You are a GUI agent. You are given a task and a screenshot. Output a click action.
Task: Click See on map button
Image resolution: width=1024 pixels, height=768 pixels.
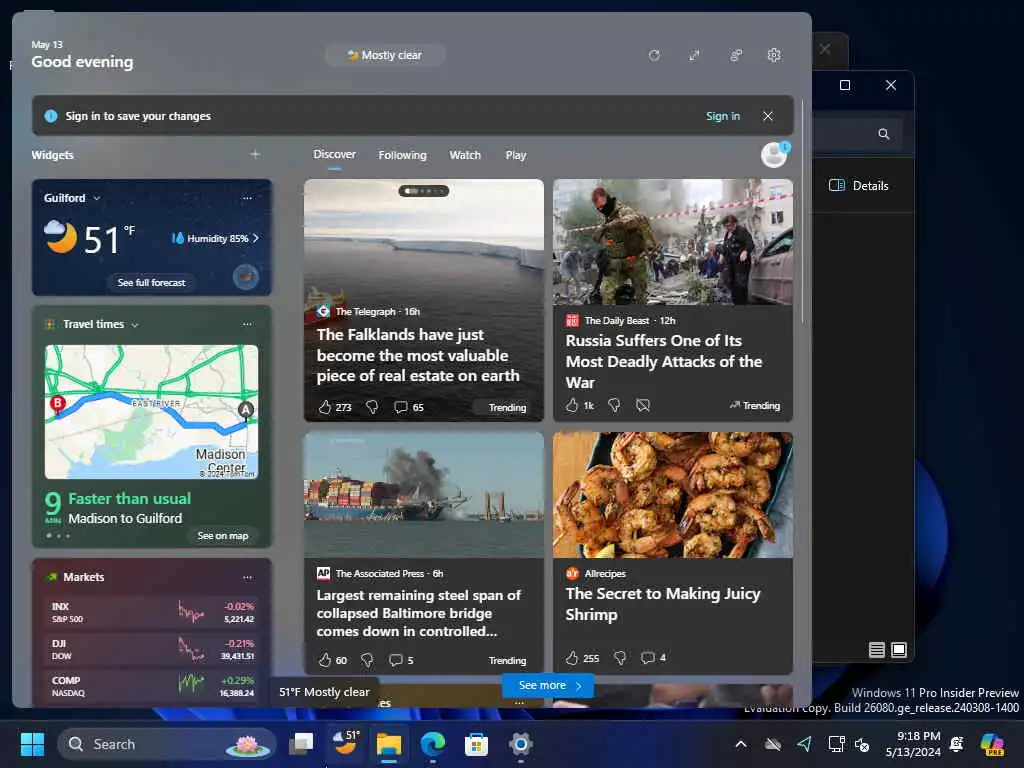[223, 536]
